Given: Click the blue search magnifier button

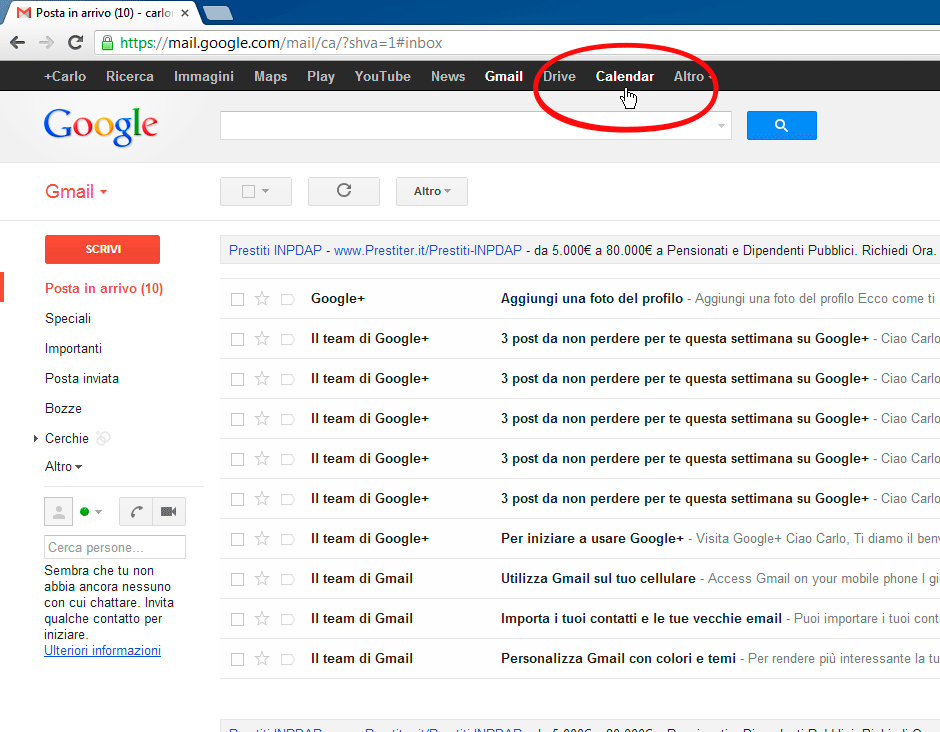Looking at the screenshot, I should point(781,125).
